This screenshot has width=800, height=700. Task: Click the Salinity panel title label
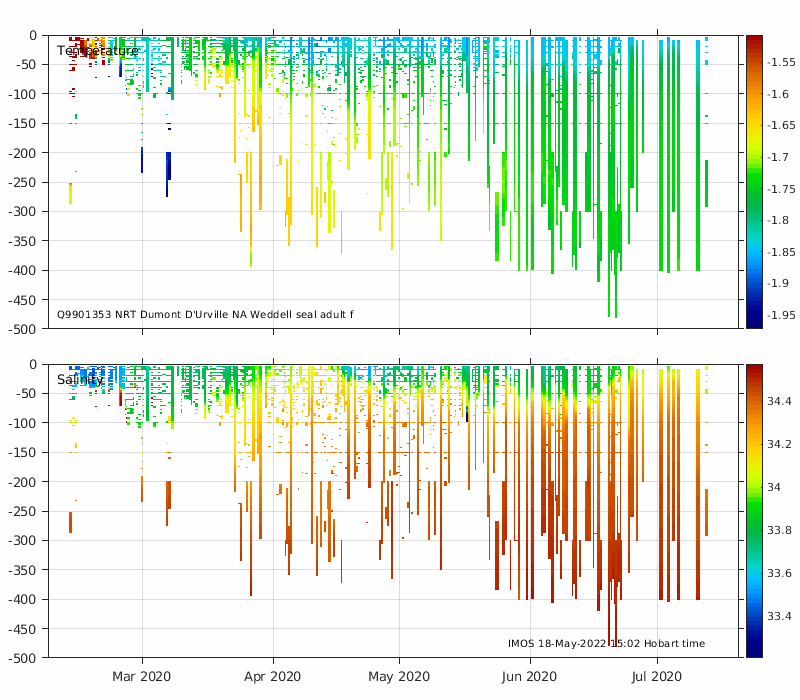[x=79, y=380]
